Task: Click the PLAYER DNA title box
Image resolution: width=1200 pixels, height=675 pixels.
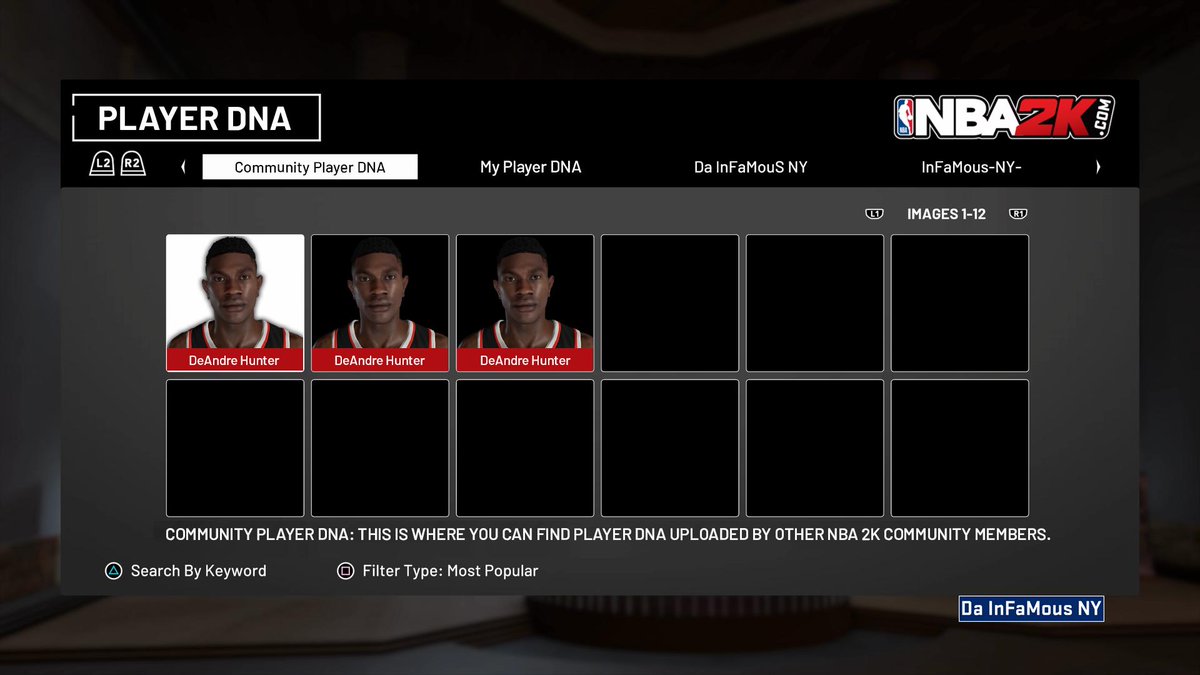Action: [x=196, y=118]
